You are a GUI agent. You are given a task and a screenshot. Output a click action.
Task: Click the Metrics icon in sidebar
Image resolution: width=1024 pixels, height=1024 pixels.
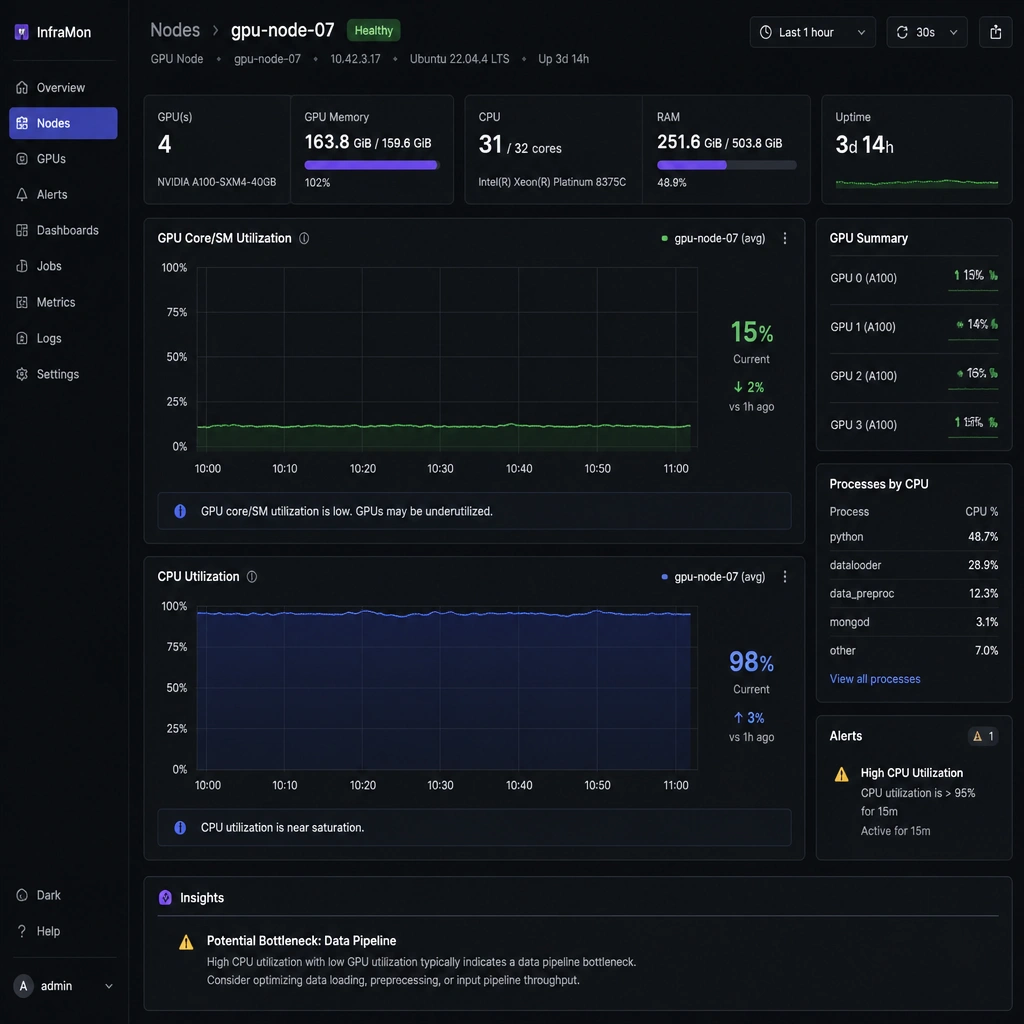point(22,302)
